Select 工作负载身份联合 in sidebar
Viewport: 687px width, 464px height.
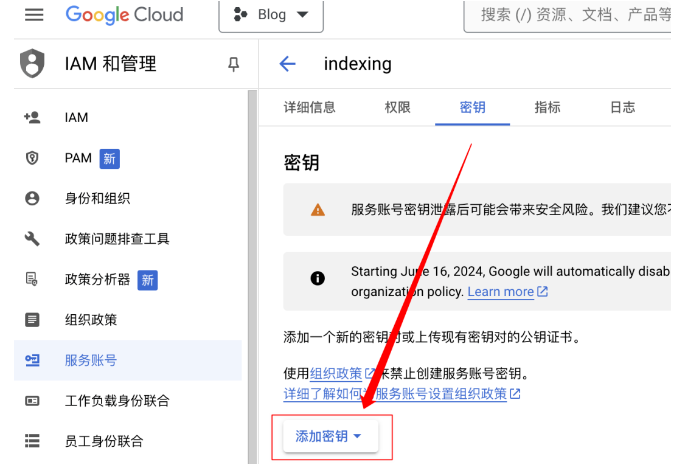(x=117, y=401)
